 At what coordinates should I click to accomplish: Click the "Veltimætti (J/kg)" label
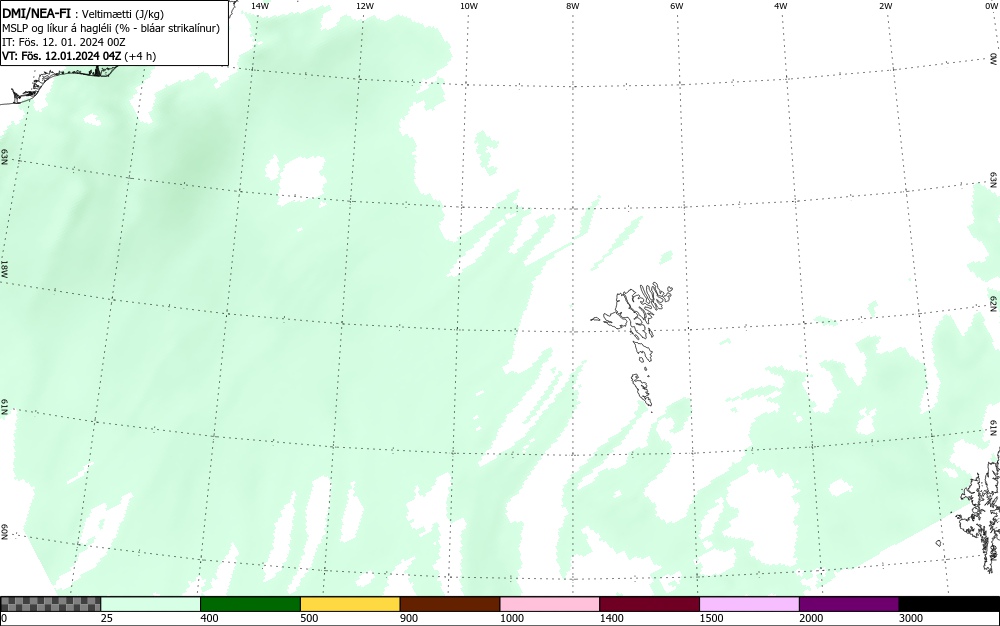pos(123,14)
